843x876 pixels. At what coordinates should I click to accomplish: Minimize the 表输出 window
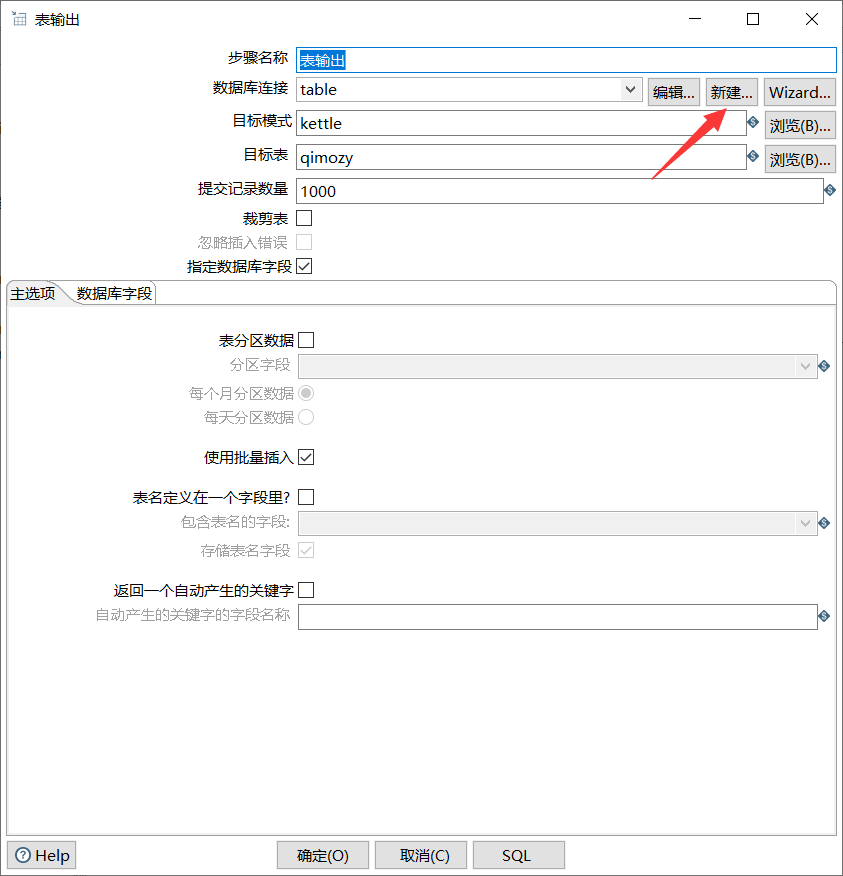click(694, 19)
